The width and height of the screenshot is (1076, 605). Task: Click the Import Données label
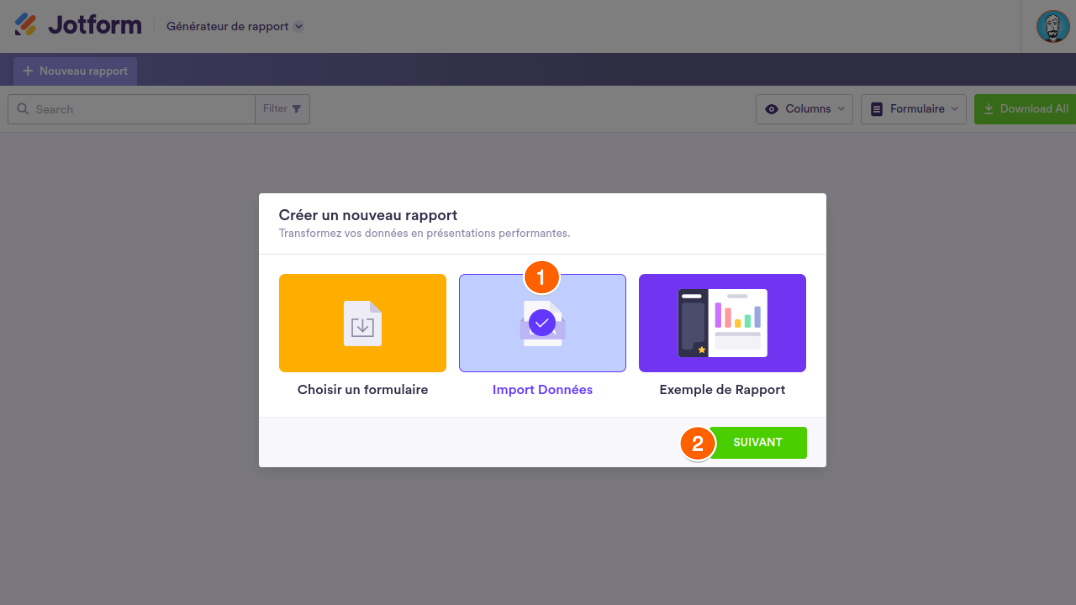tap(542, 390)
